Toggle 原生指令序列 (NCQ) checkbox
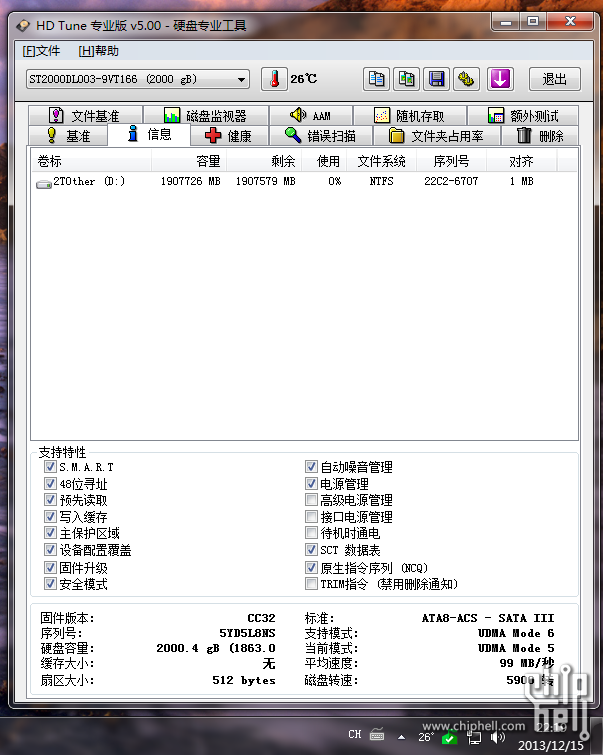 coord(311,568)
